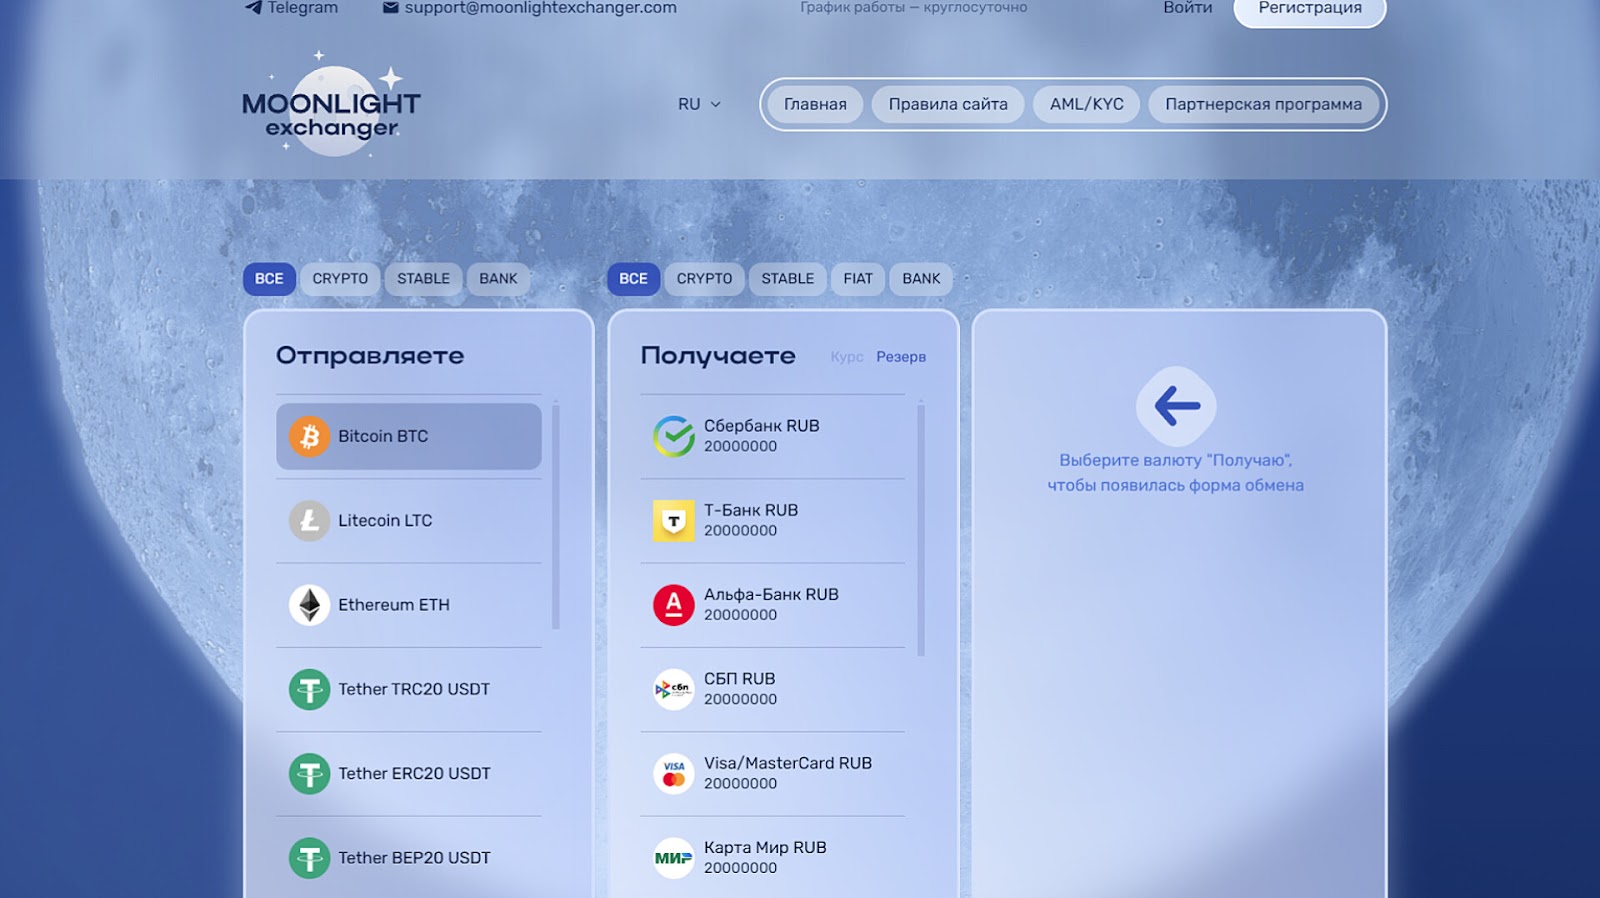1600x898 pixels.
Task: Select ВСЕ filter above Отправляете
Action: pyautogui.click(x=269, y=278)
